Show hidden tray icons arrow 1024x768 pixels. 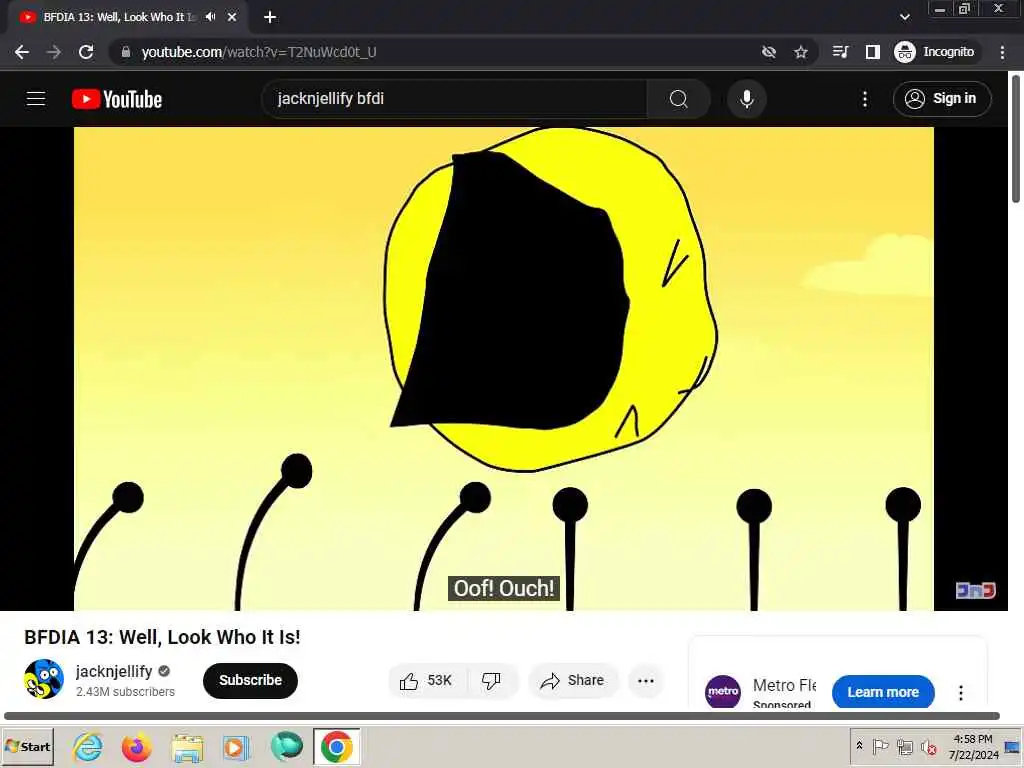click(x=859, y=746)
